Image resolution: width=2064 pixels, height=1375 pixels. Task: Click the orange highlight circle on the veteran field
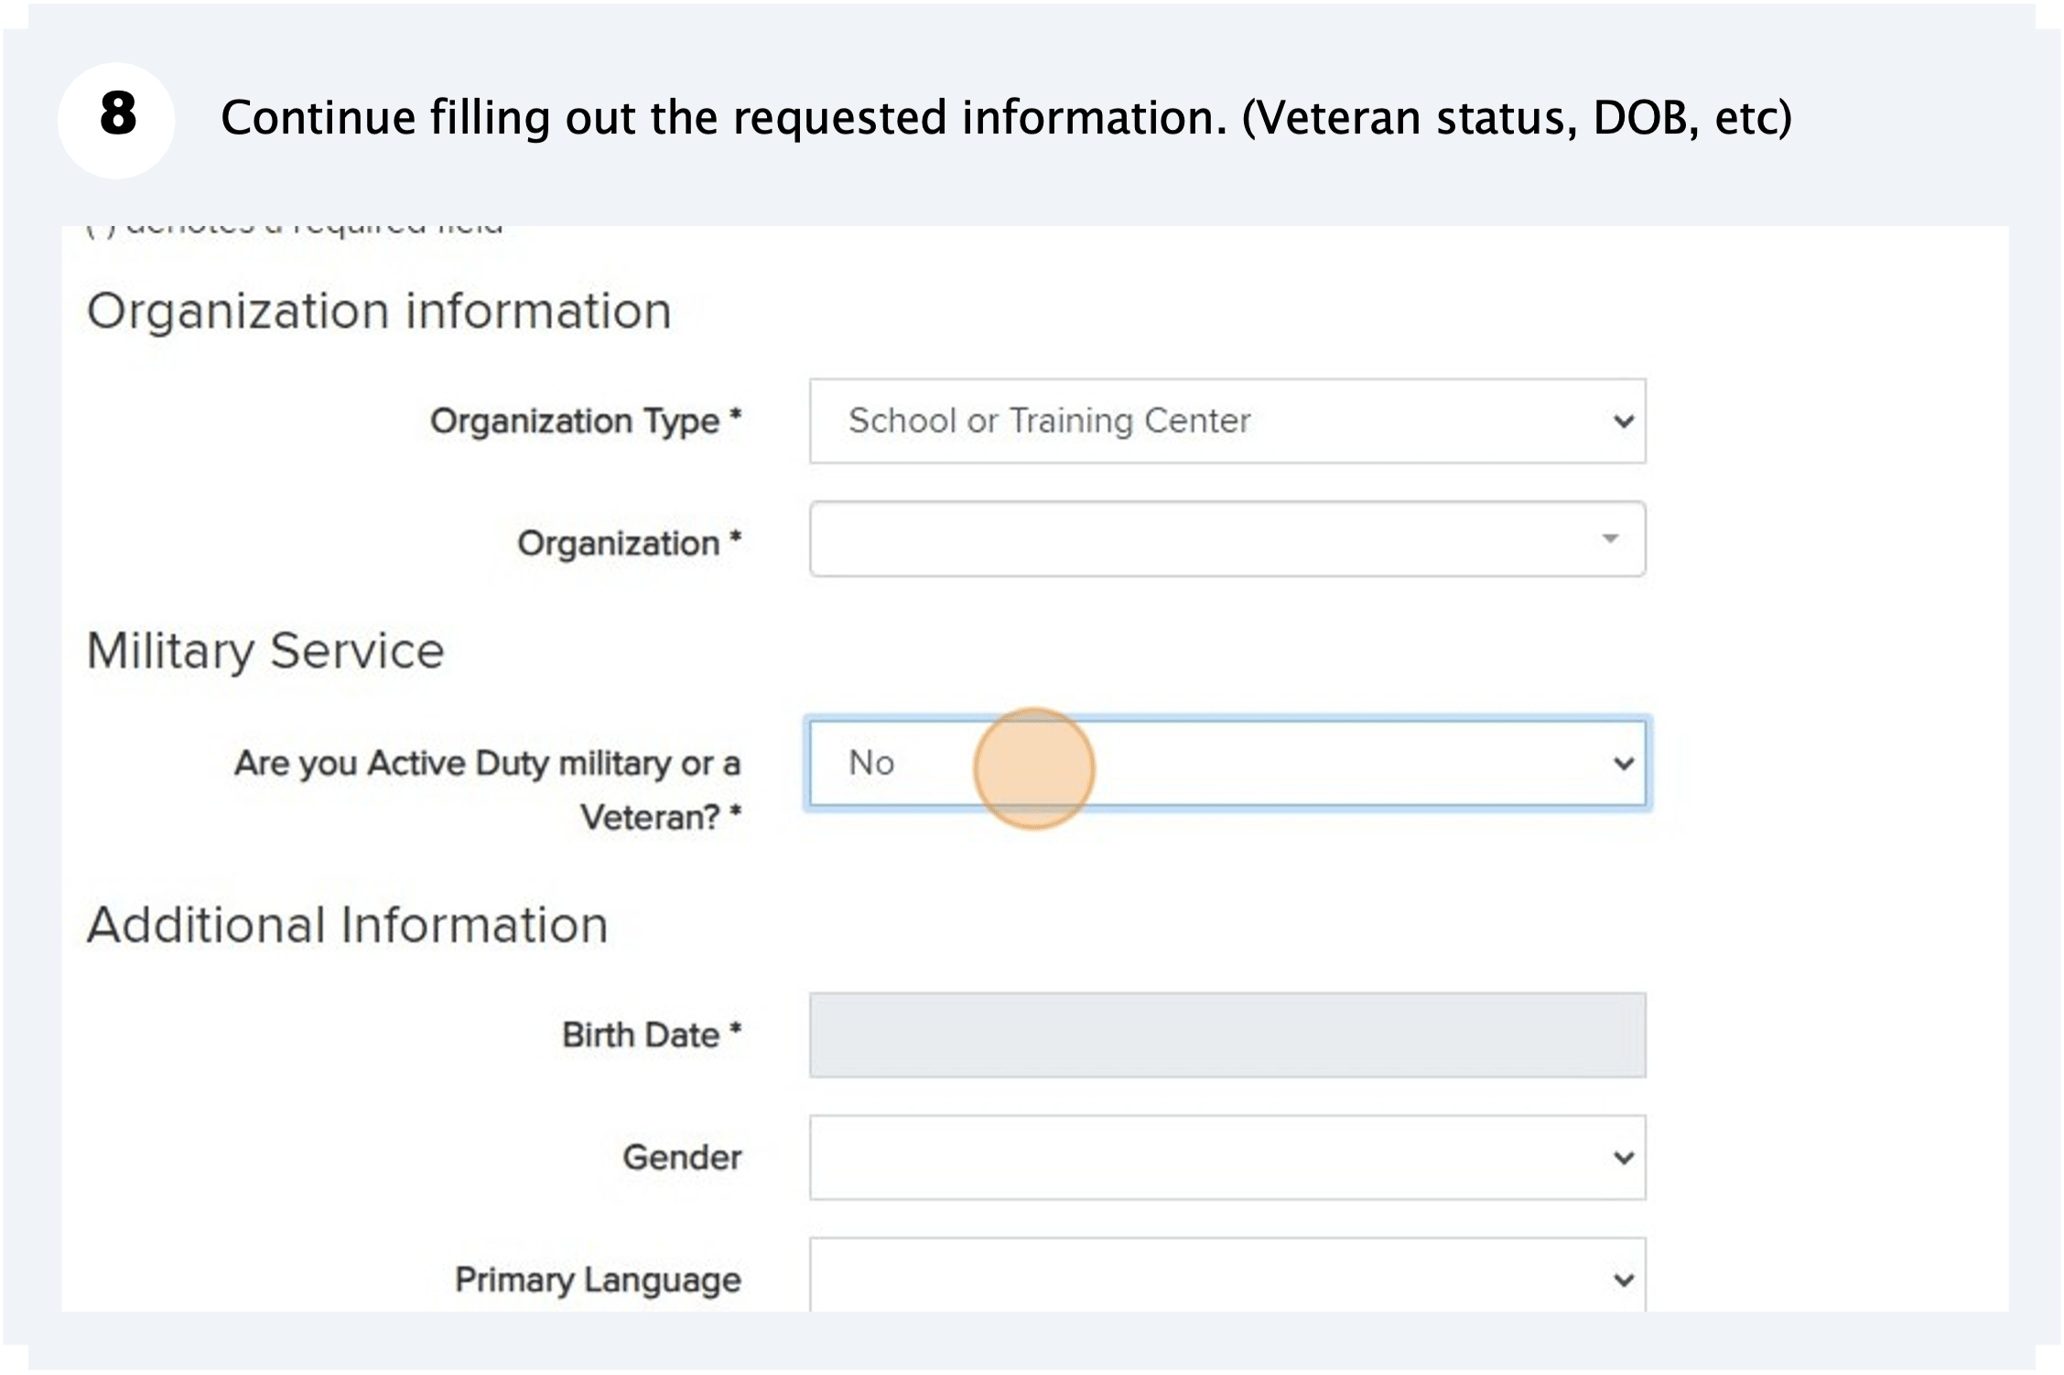click(x=1033, y=768)
